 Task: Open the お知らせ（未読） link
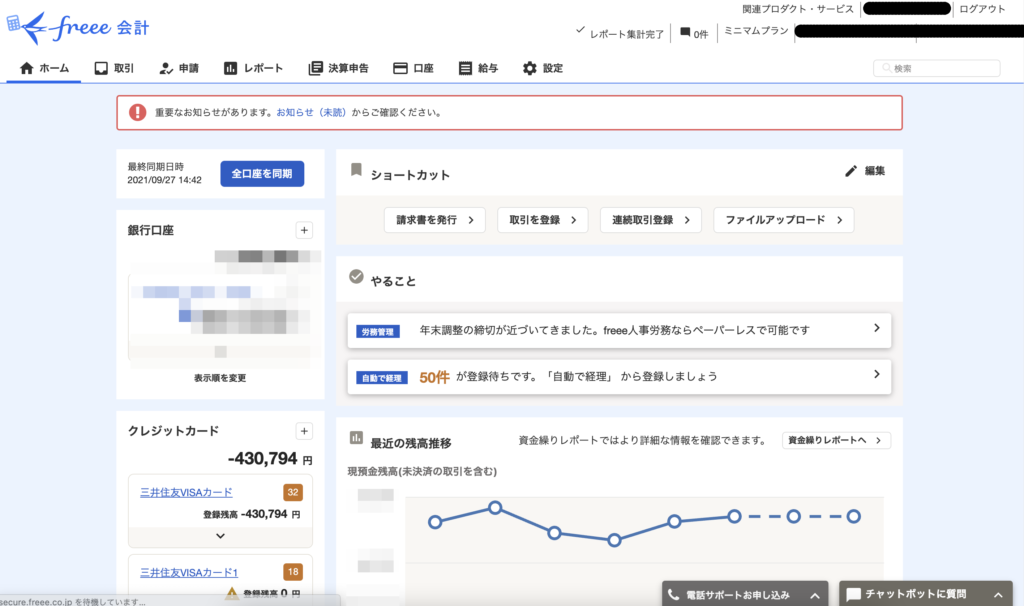pos(311,113)
